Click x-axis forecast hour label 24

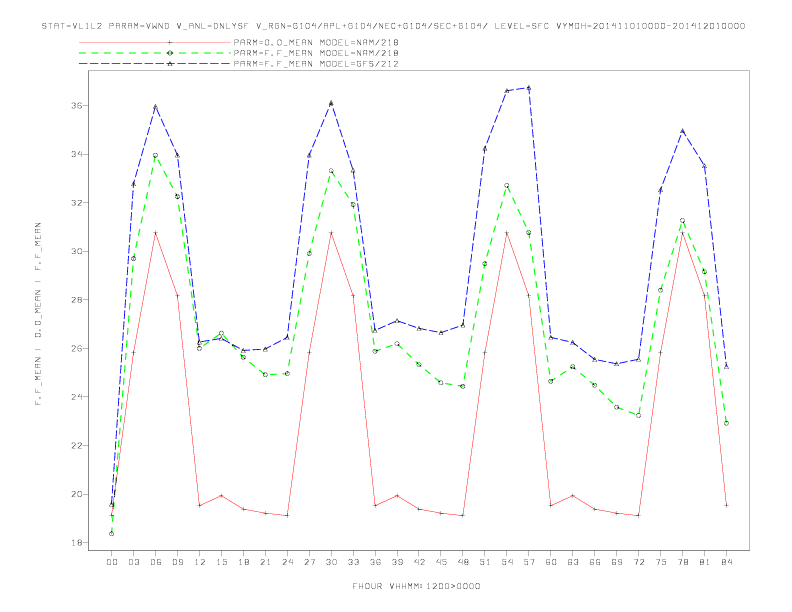(287, 562)
